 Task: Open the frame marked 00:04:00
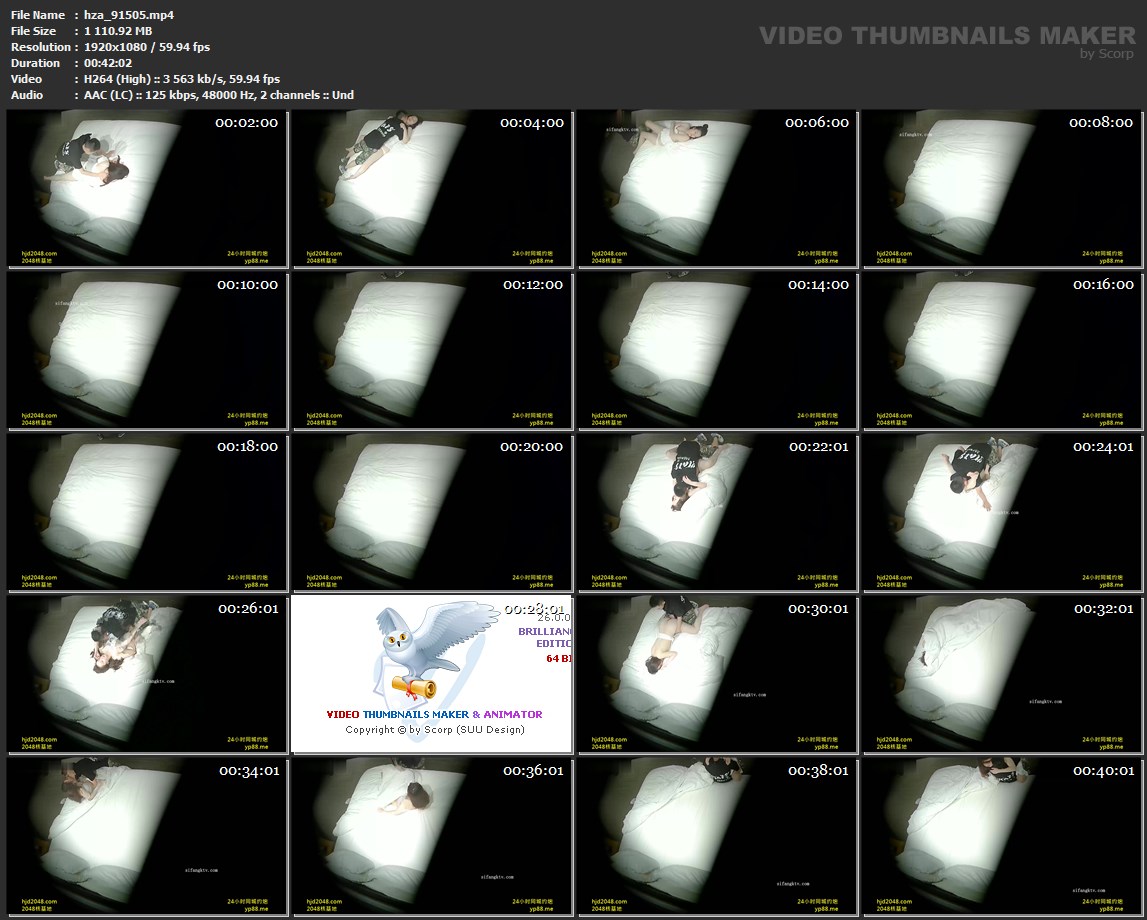(432, 188)
